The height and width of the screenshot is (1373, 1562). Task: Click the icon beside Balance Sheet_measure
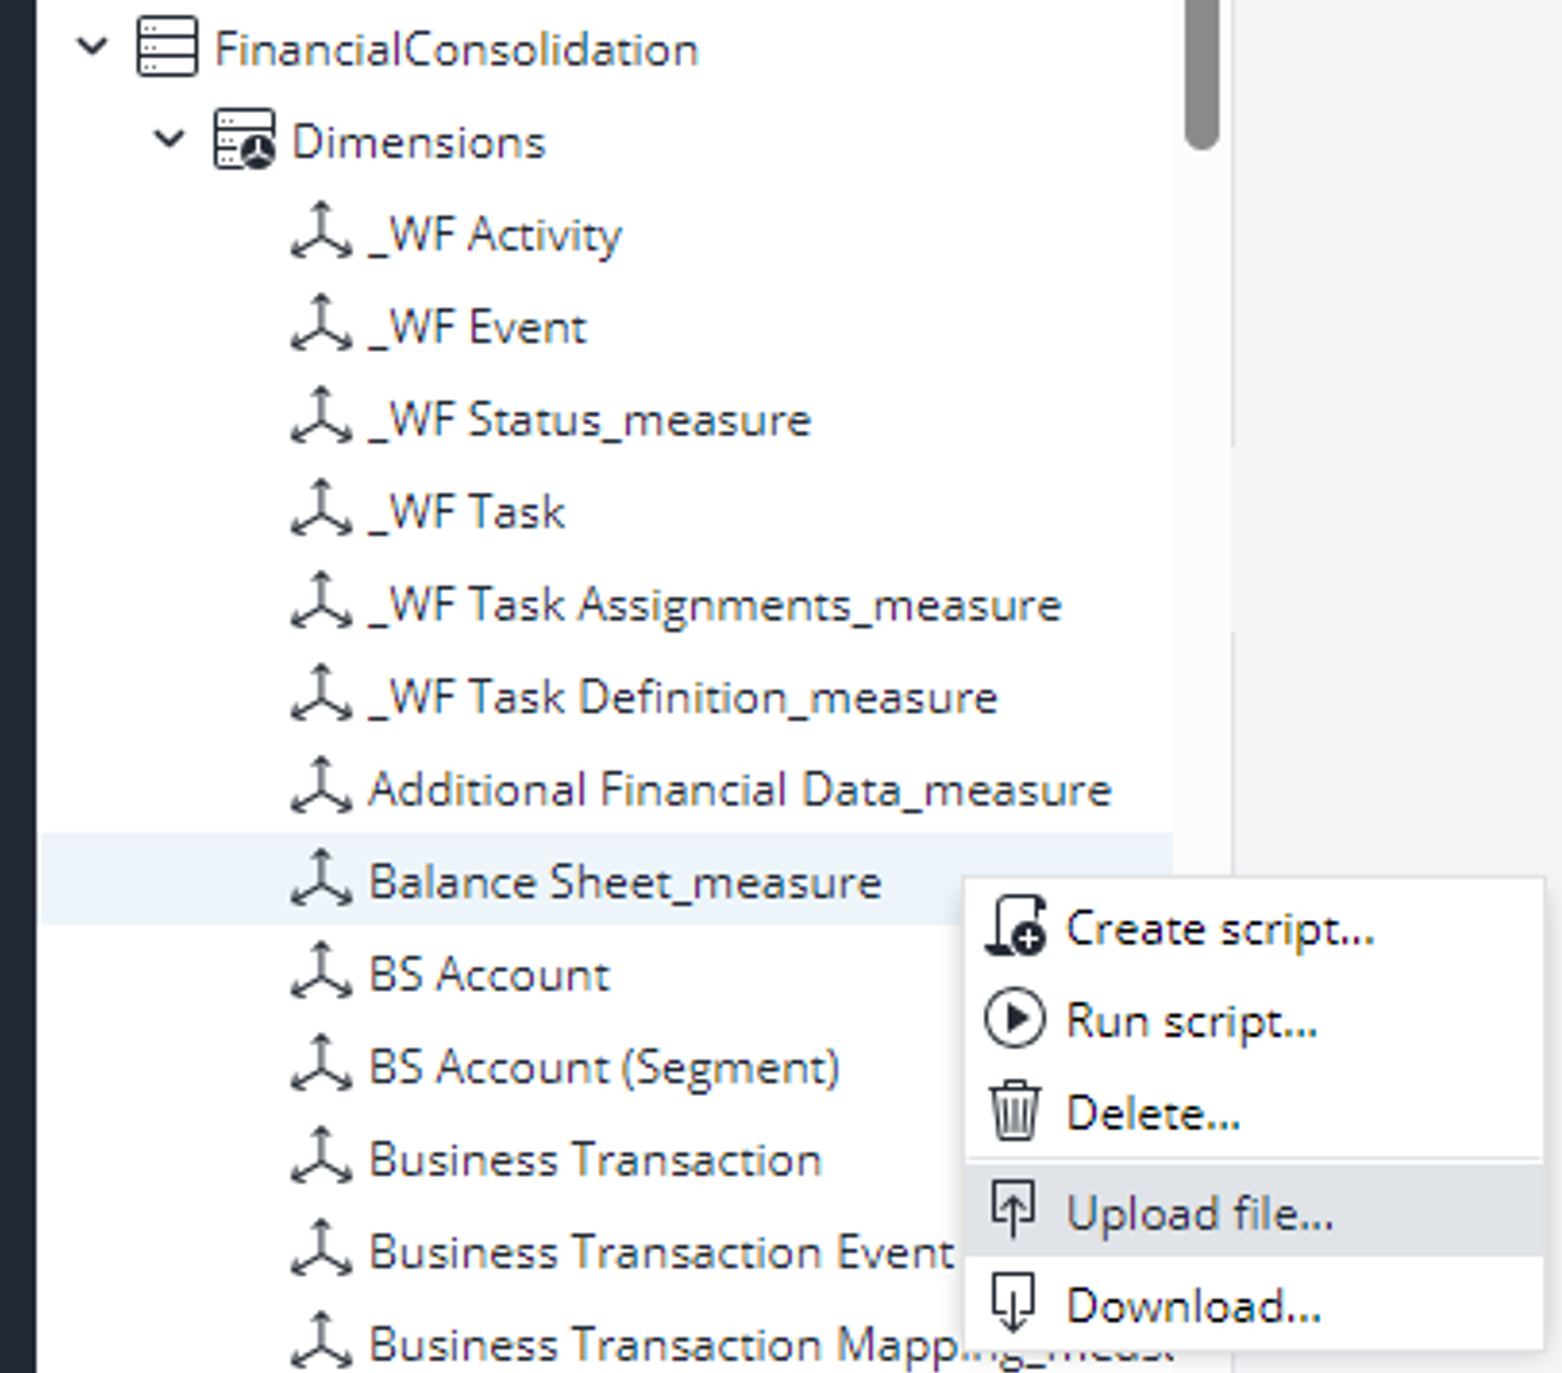321,880
